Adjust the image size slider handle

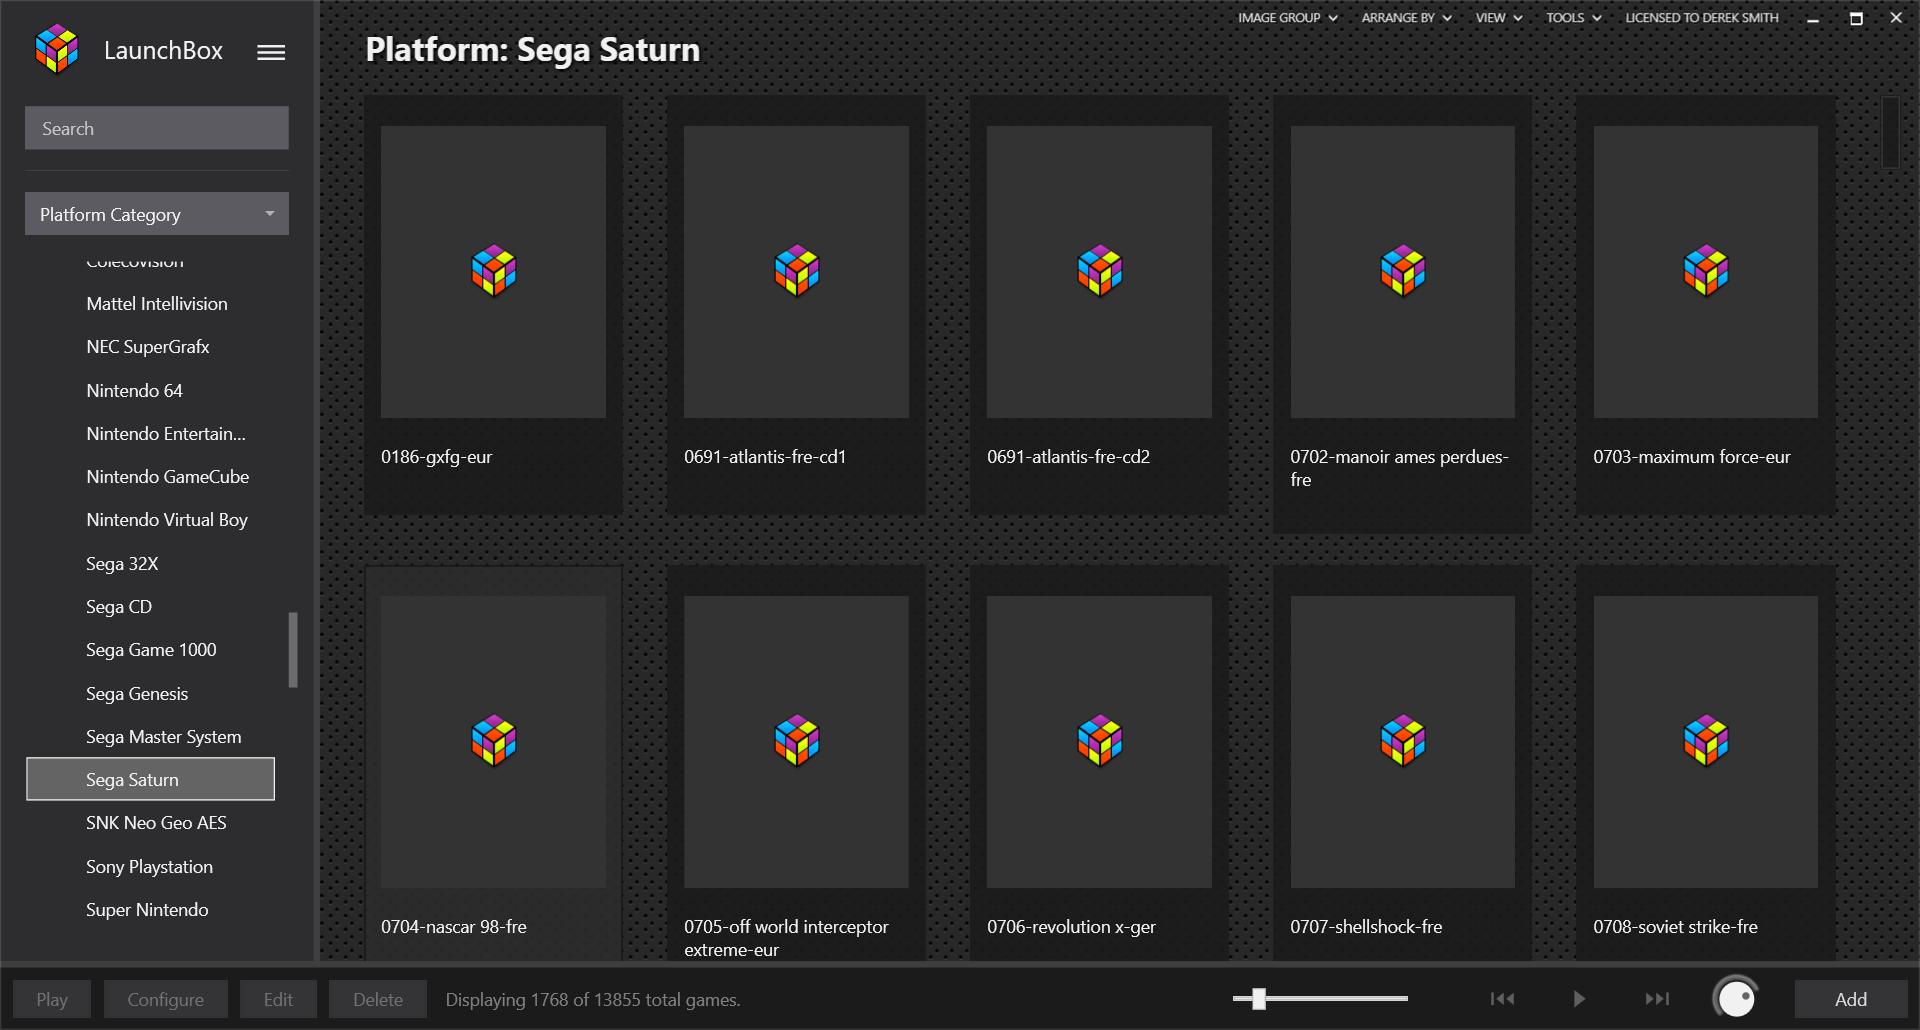1259,998
